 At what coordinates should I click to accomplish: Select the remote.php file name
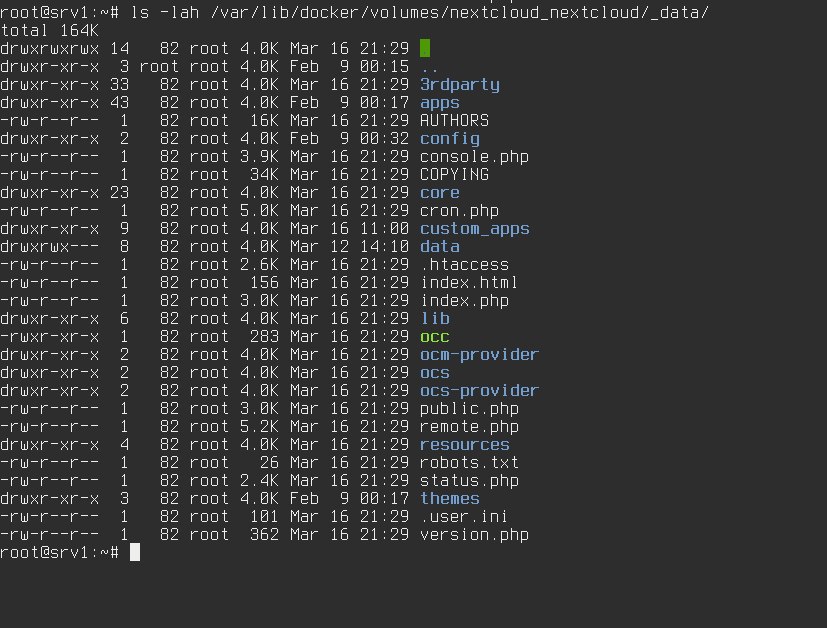tap(469, 426)
